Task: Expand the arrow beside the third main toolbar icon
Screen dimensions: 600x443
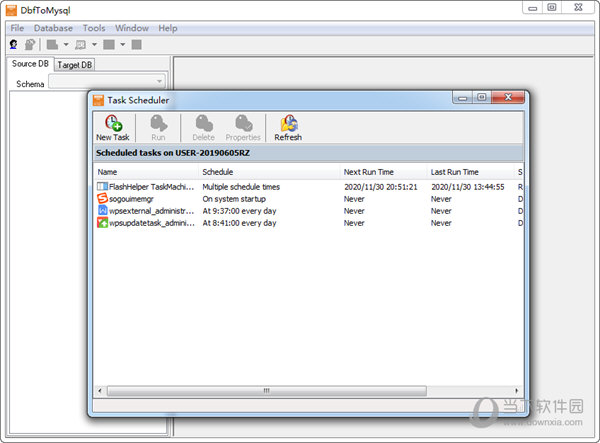Action: 66,45
